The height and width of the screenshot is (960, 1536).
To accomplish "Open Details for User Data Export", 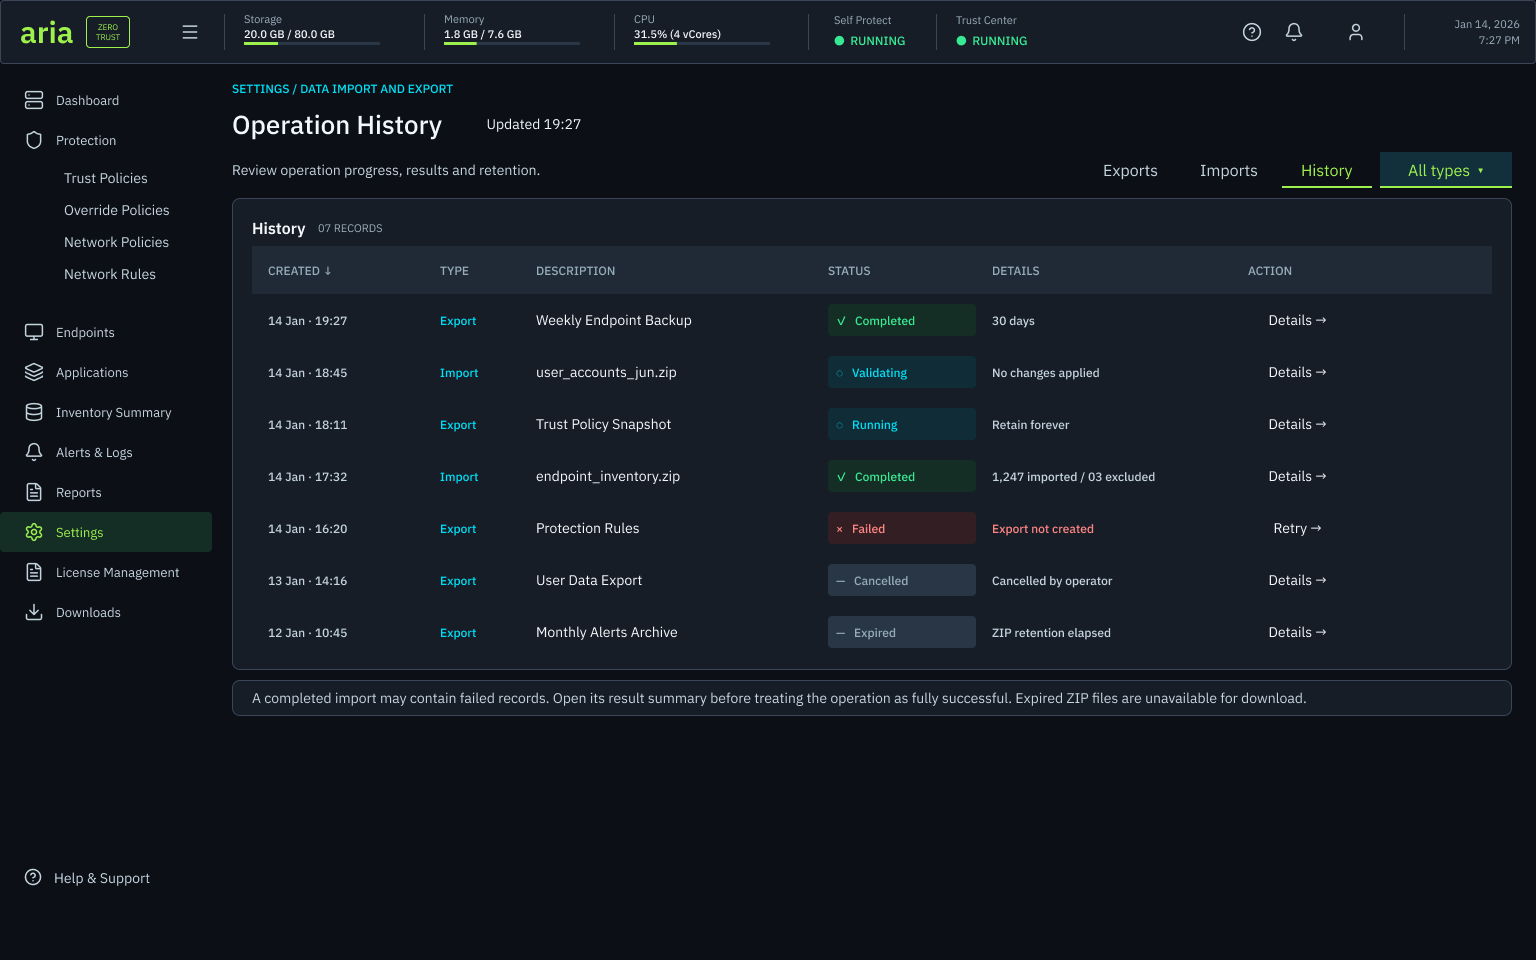I will coord(1297,580).
